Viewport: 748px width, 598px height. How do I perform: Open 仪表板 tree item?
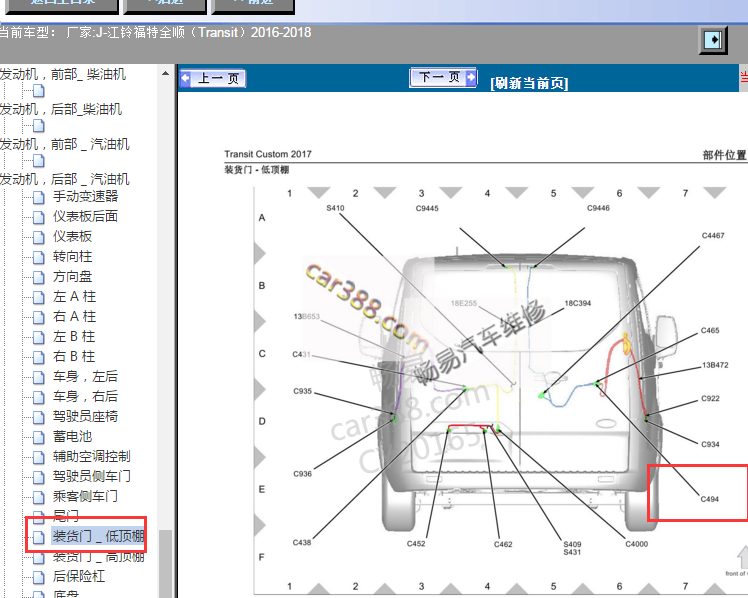(x=73, y=237)
